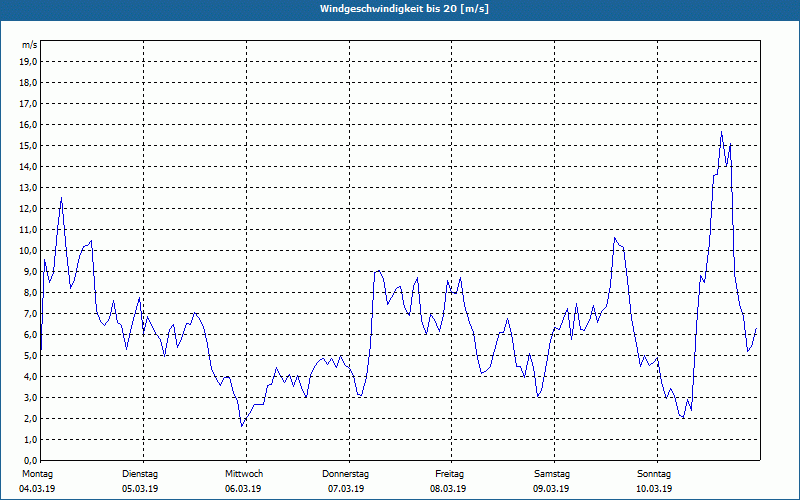This screenshot has height=500, width=800.
Task: Select the "1,0" y-axis label
Action: (x=30, y=439)
